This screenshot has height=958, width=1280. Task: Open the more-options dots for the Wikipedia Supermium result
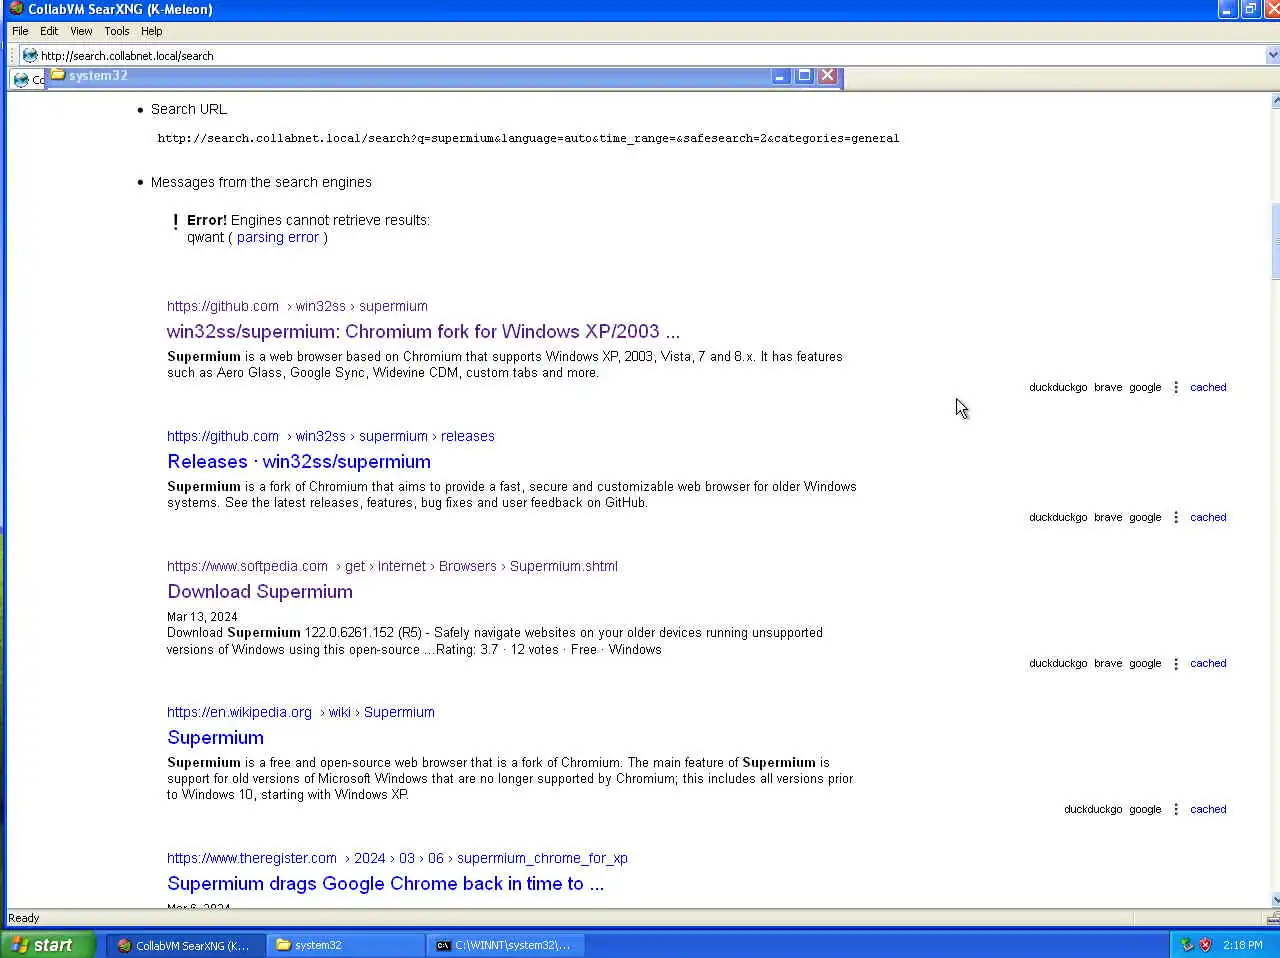point(1176,809)
